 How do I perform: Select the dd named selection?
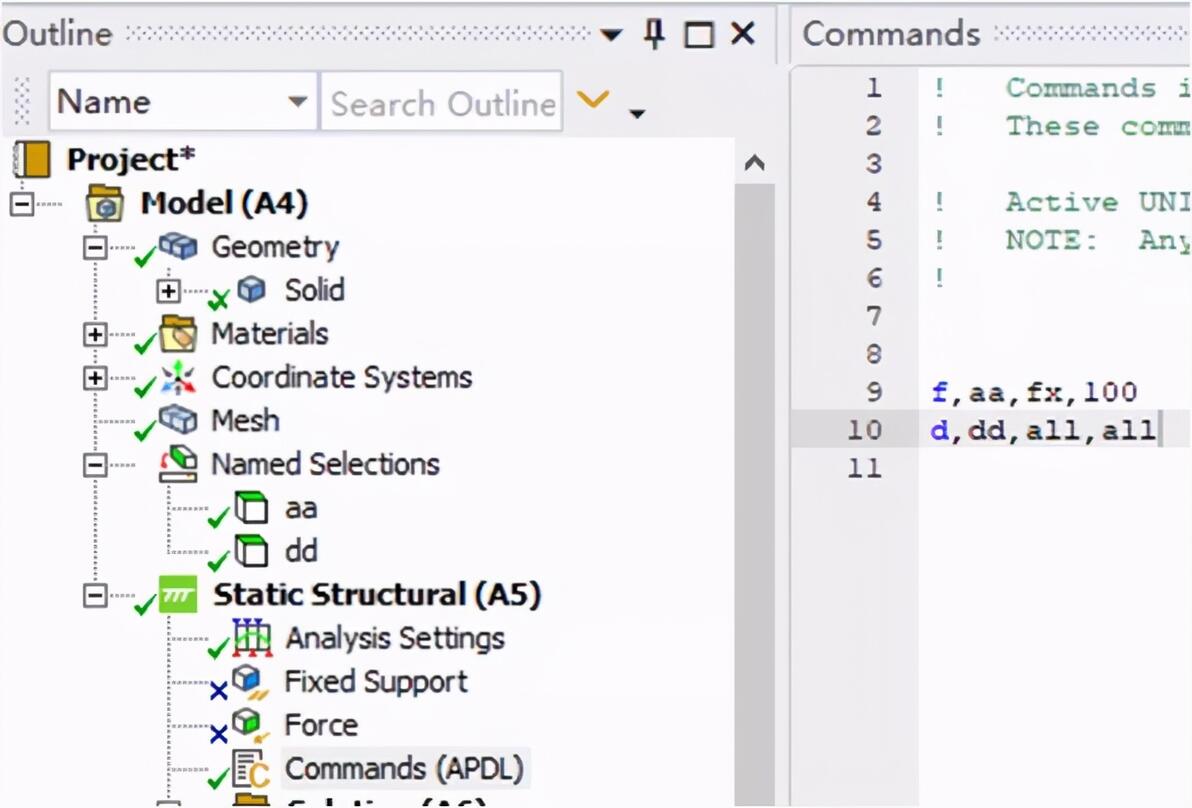click(x=301, y=551)
